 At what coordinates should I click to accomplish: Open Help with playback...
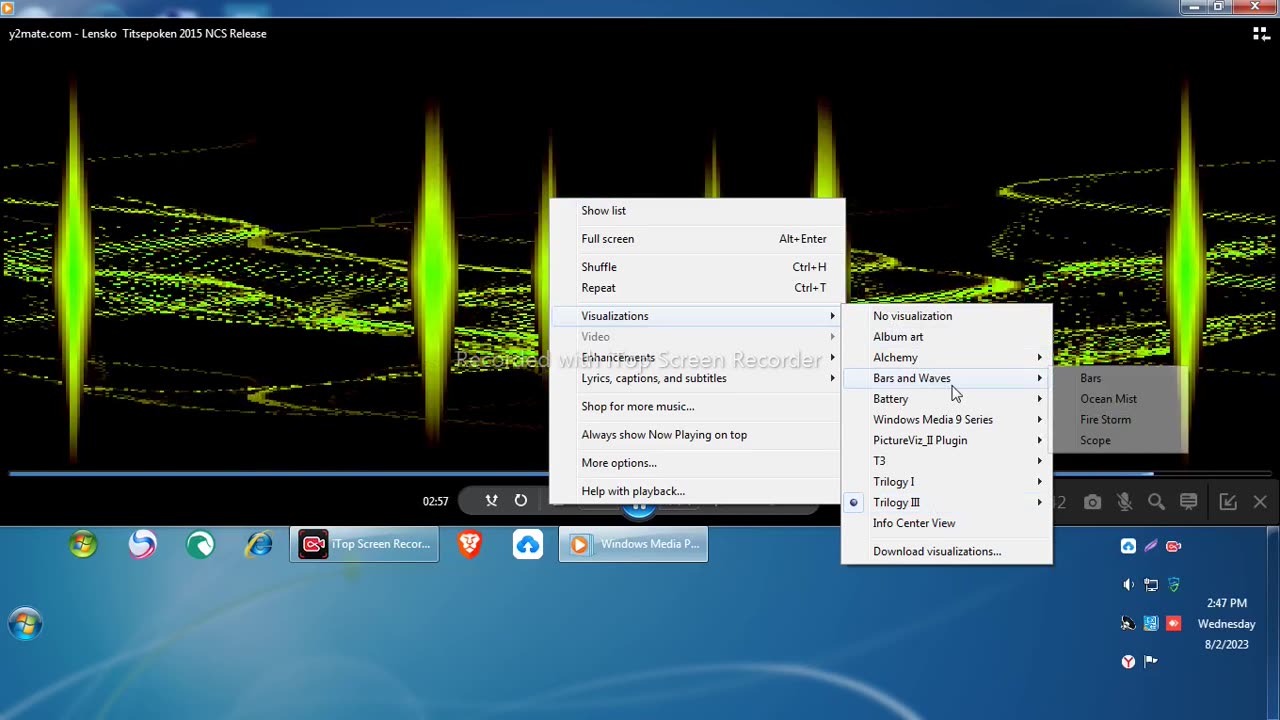click(697, 491)
